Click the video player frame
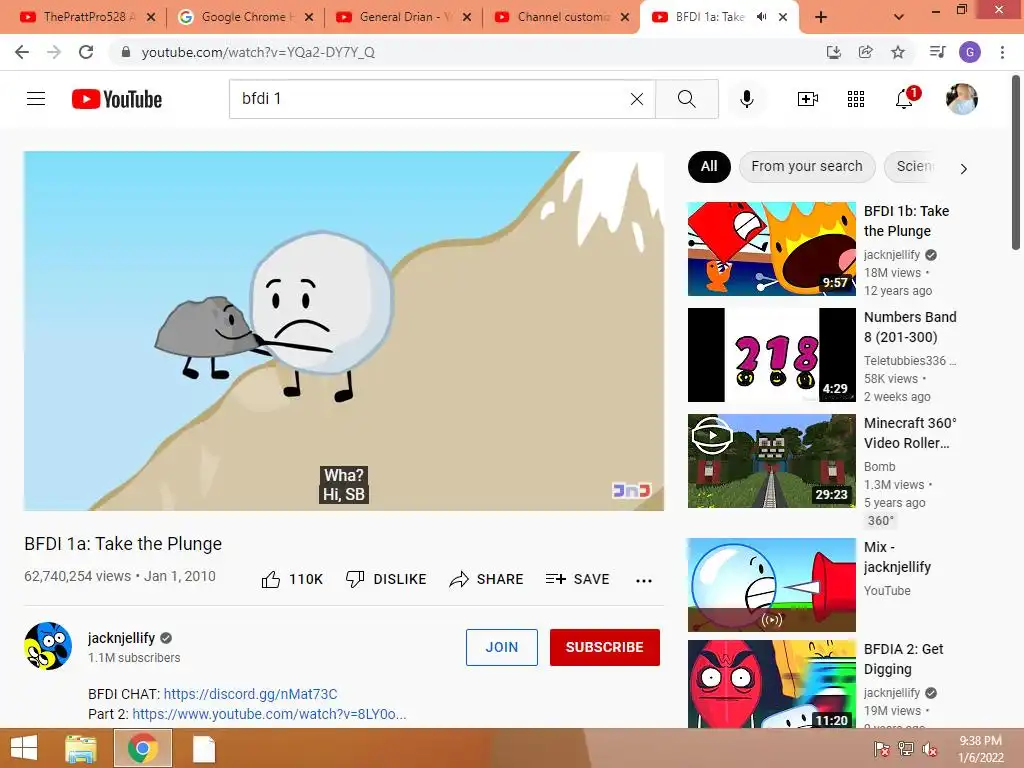 pos(344,330)
